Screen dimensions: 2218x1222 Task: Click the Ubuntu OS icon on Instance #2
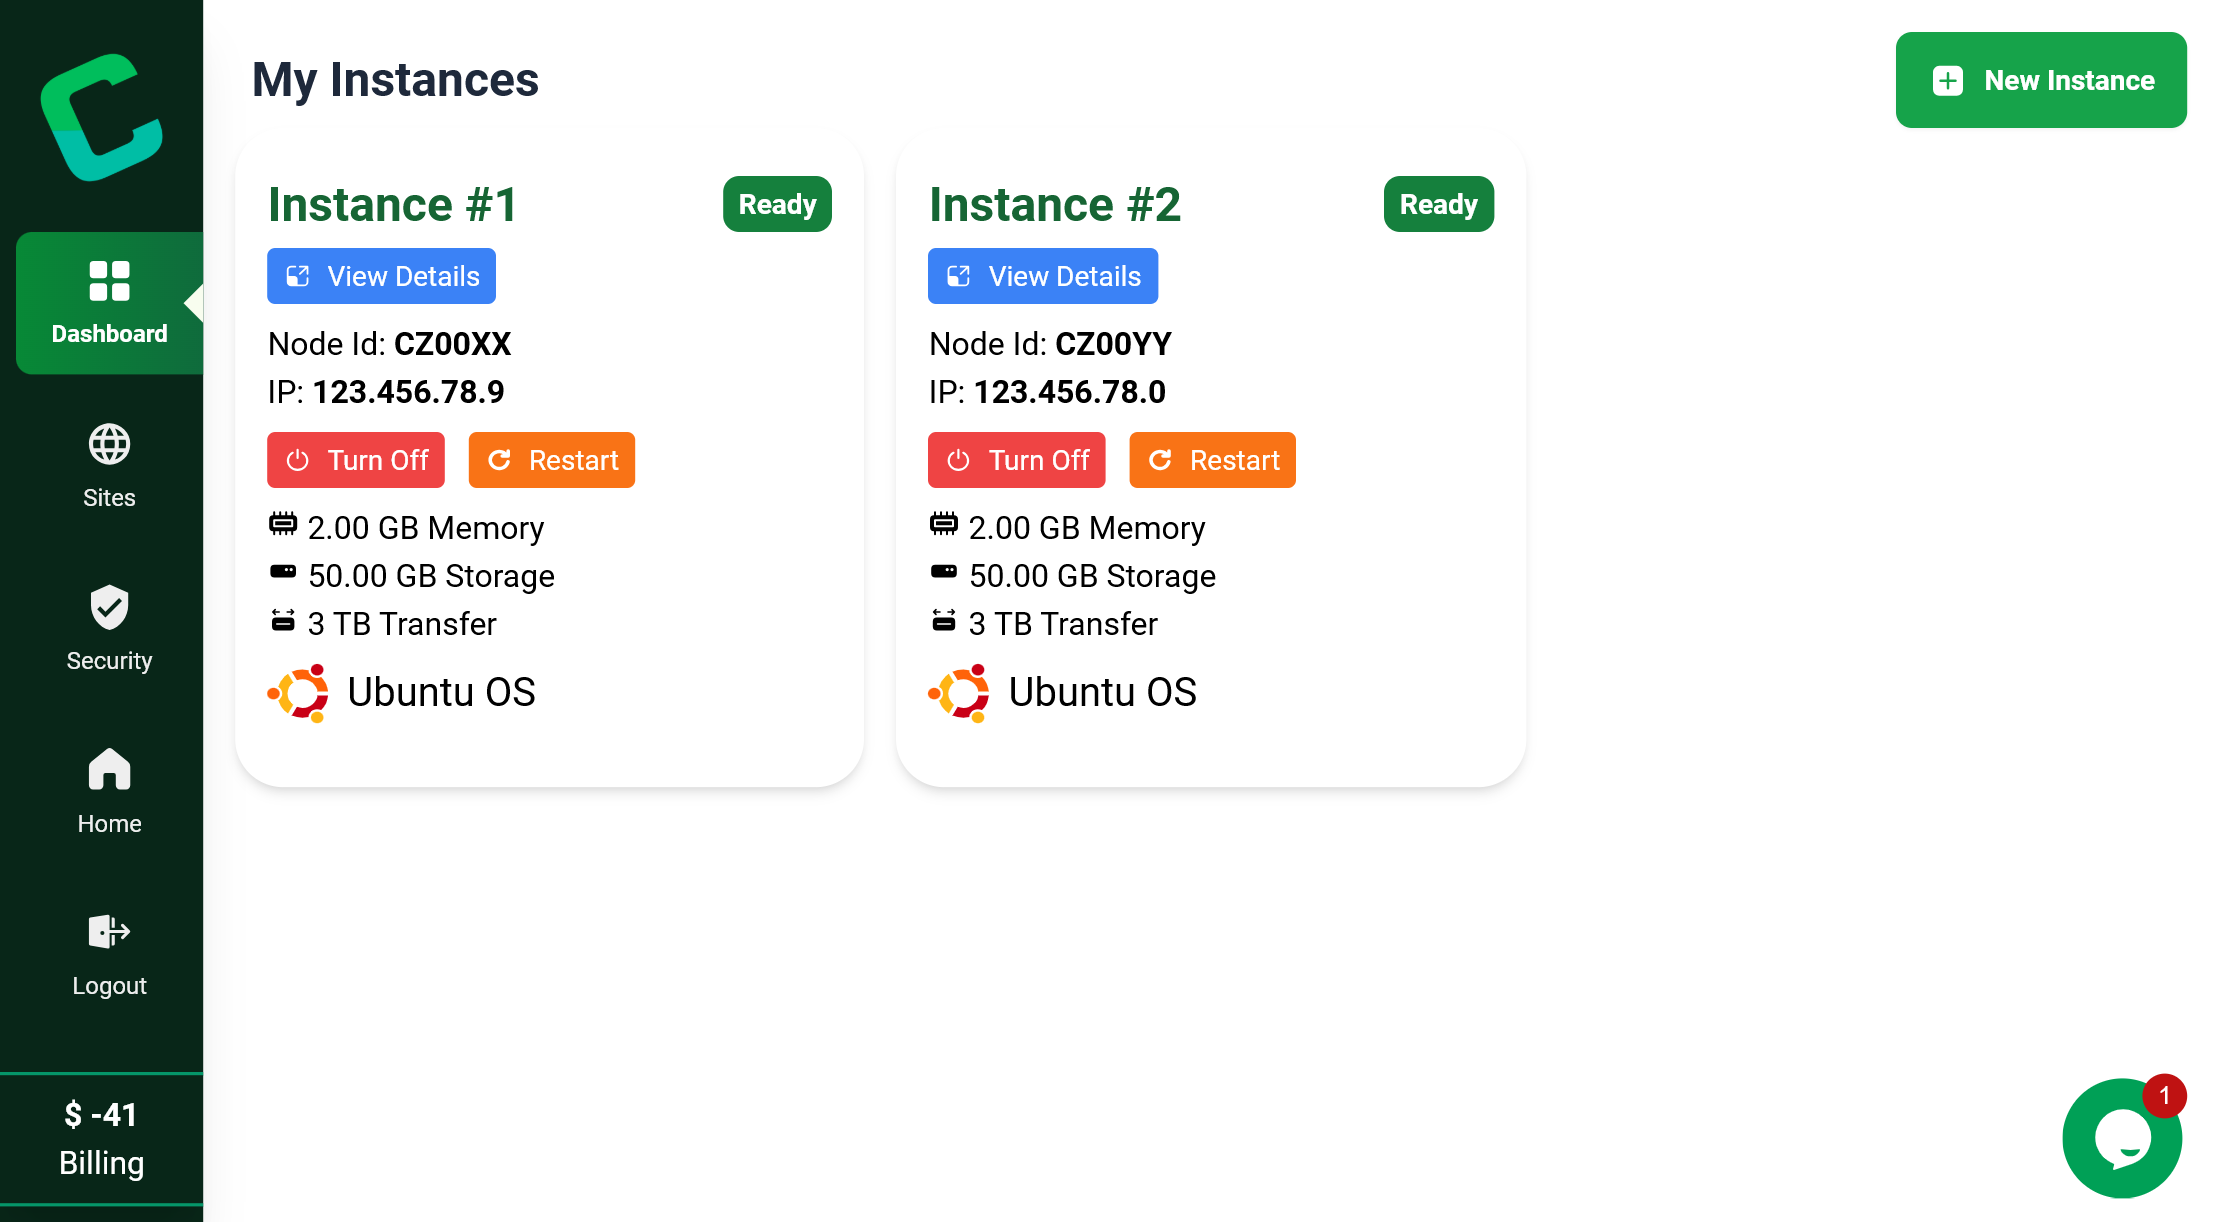click(960, 691)
